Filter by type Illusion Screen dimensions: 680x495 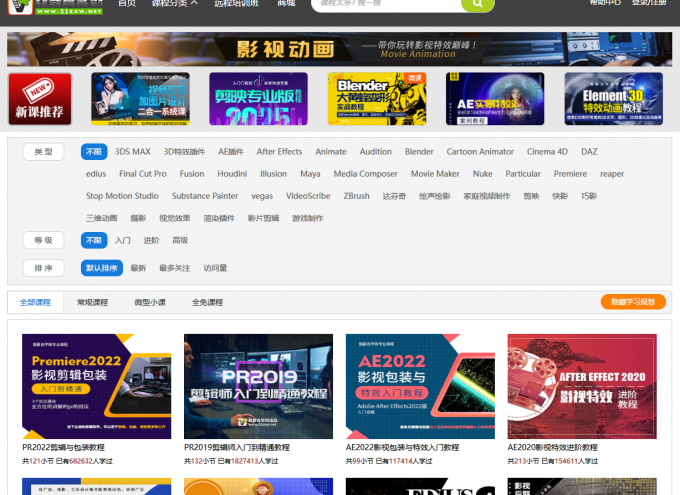point(273,174)
